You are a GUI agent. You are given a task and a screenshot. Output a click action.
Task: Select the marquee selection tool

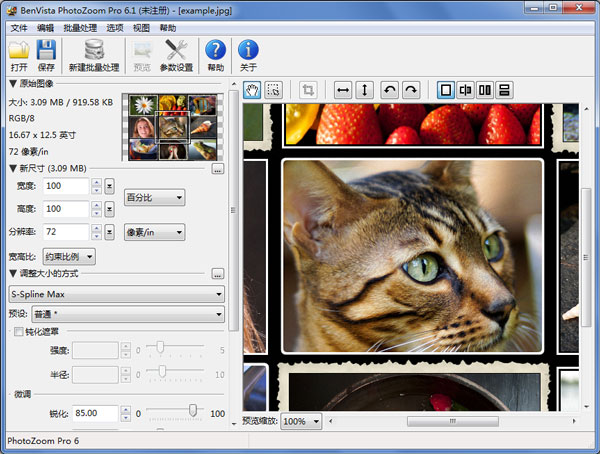click(x=273, y=90)
